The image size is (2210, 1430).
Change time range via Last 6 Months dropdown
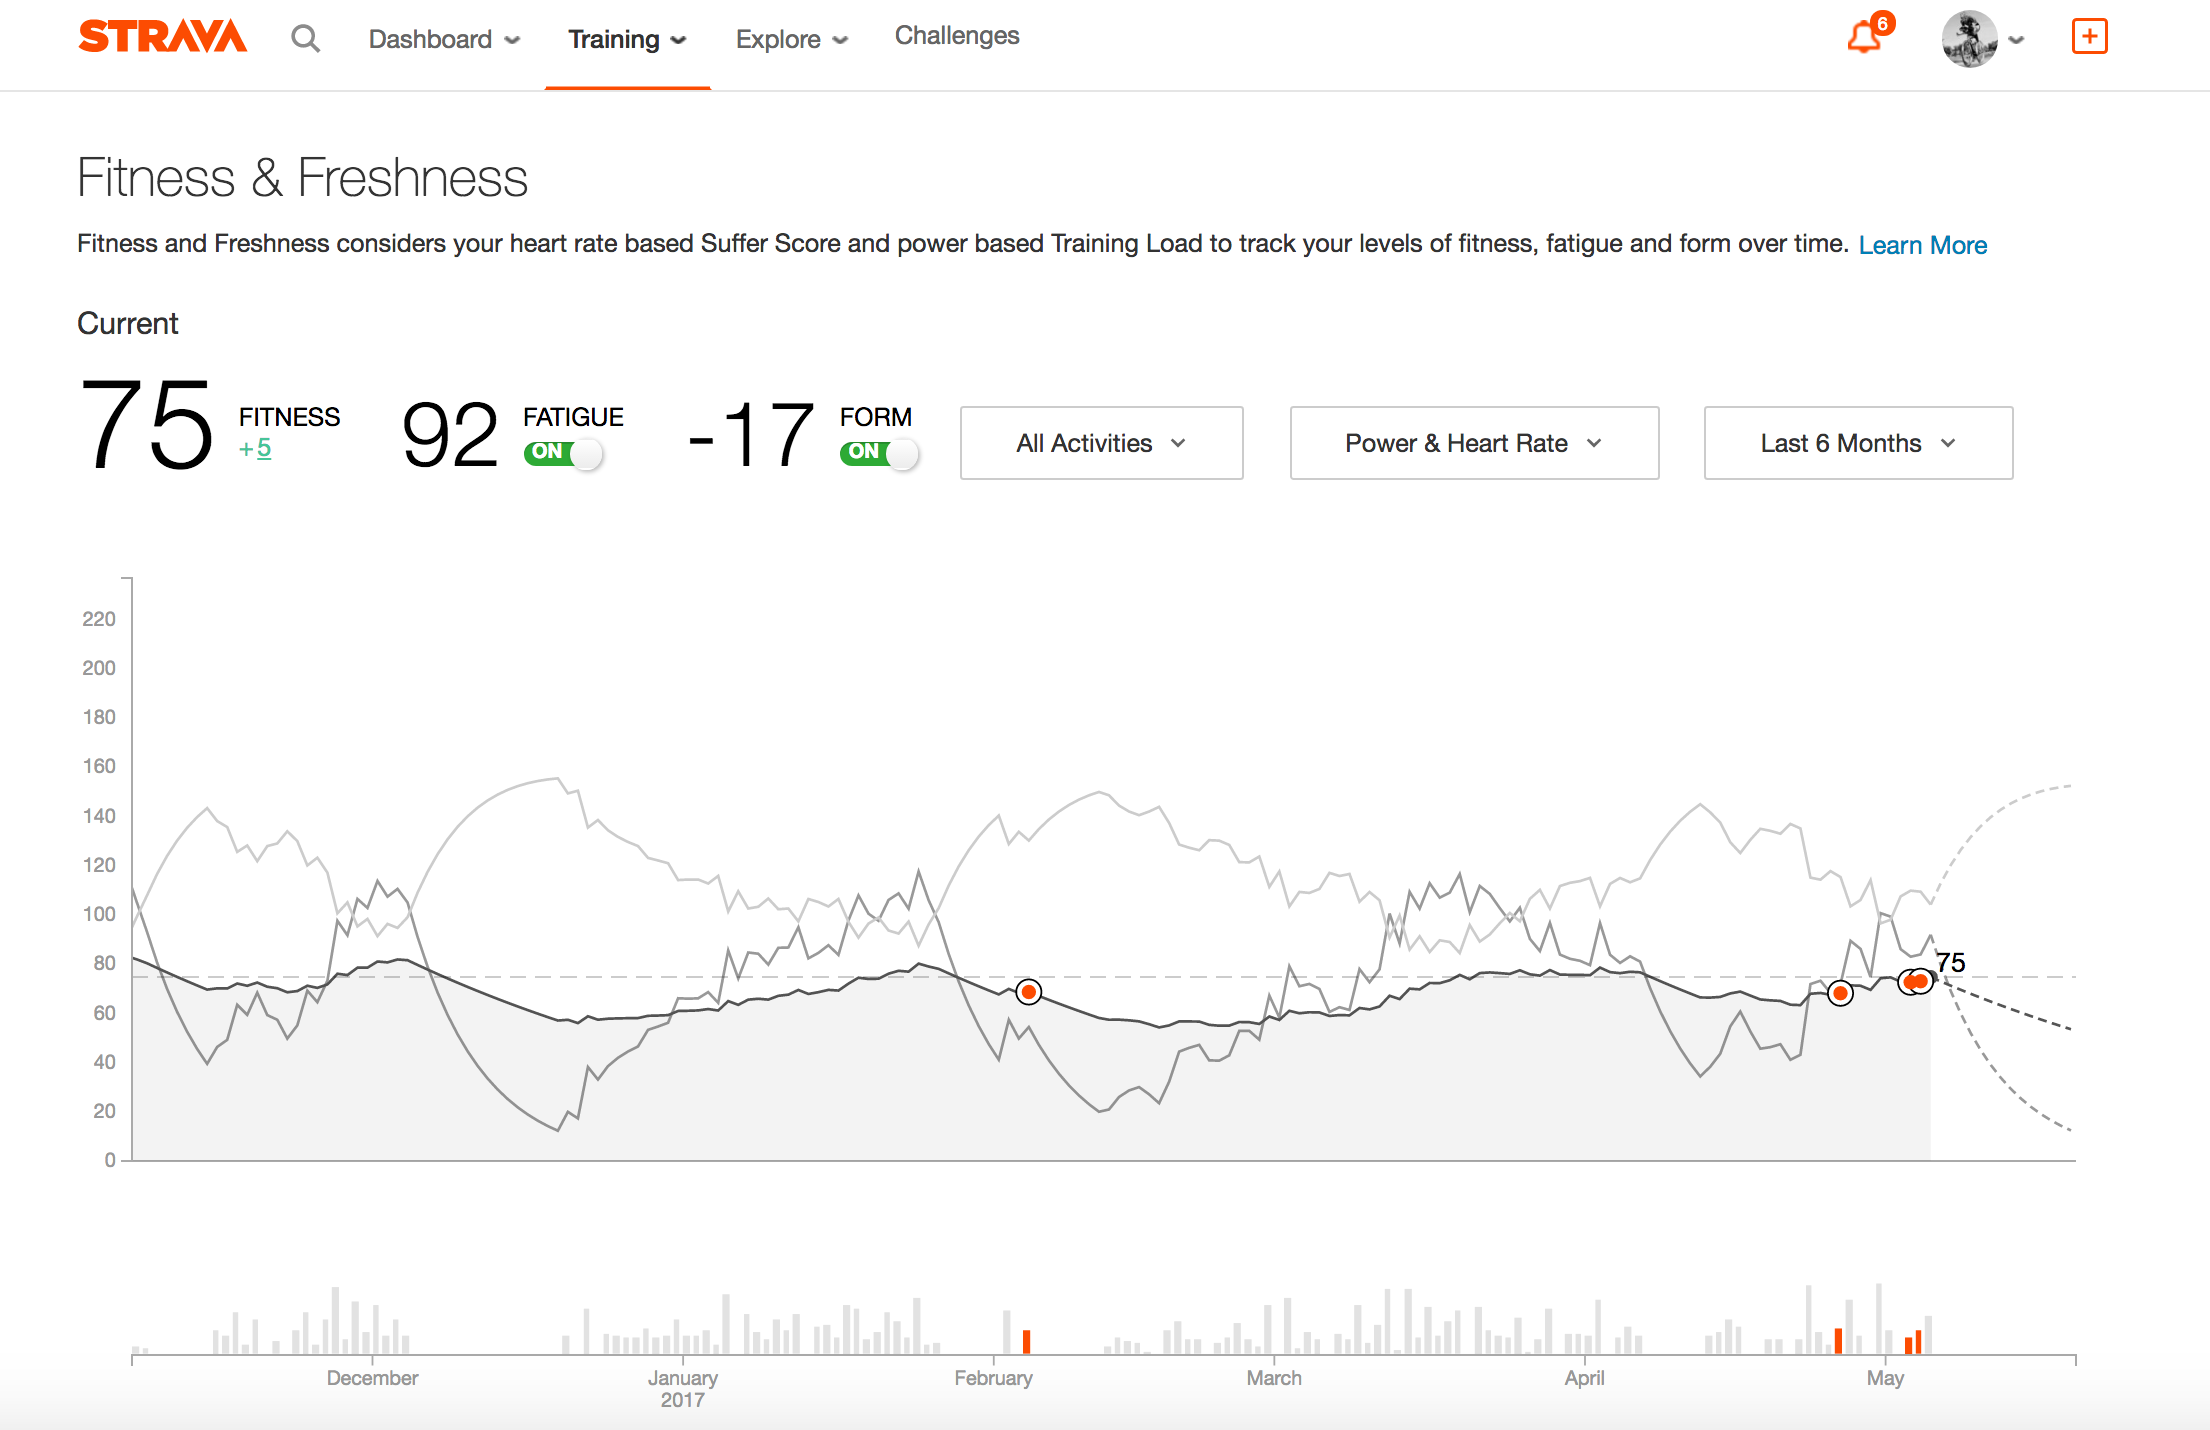(x=1857, y=443)
